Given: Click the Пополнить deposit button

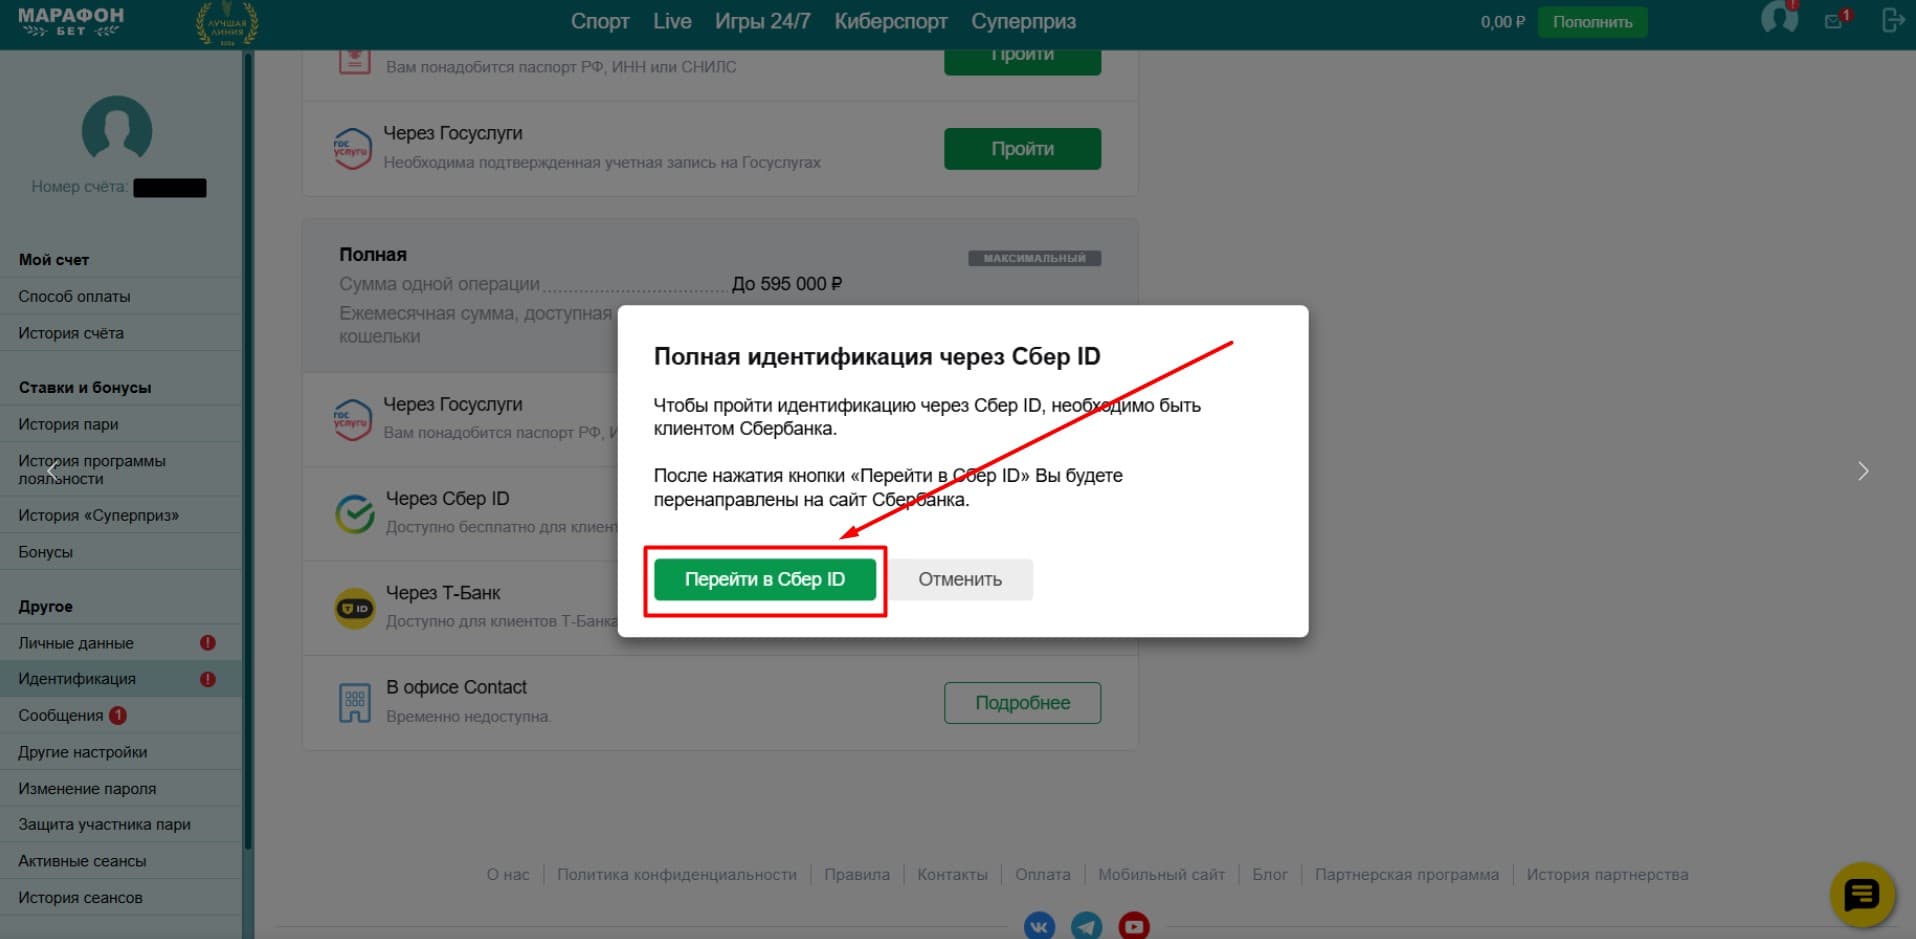Looking at the screenshot, I should coord(1592,21).
